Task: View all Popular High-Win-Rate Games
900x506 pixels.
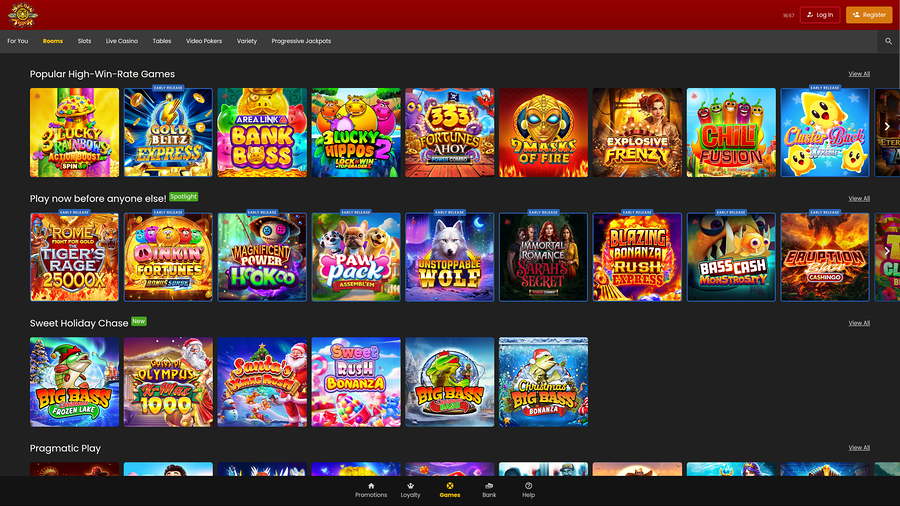Action: point(859,74)
